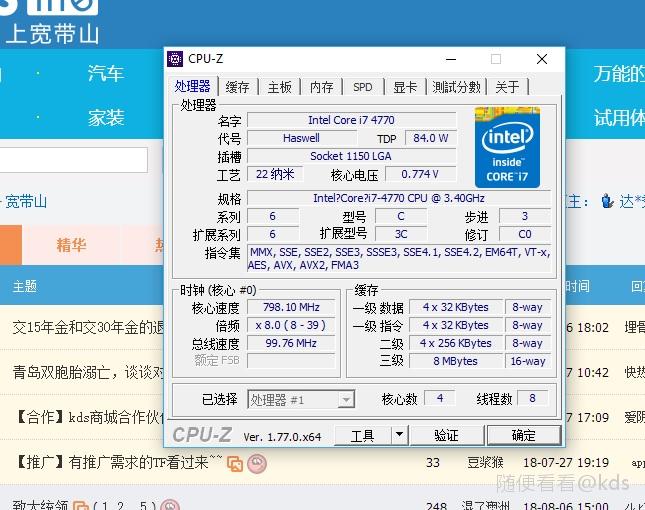Click the 22 纳米 process value

coord(275,174)
